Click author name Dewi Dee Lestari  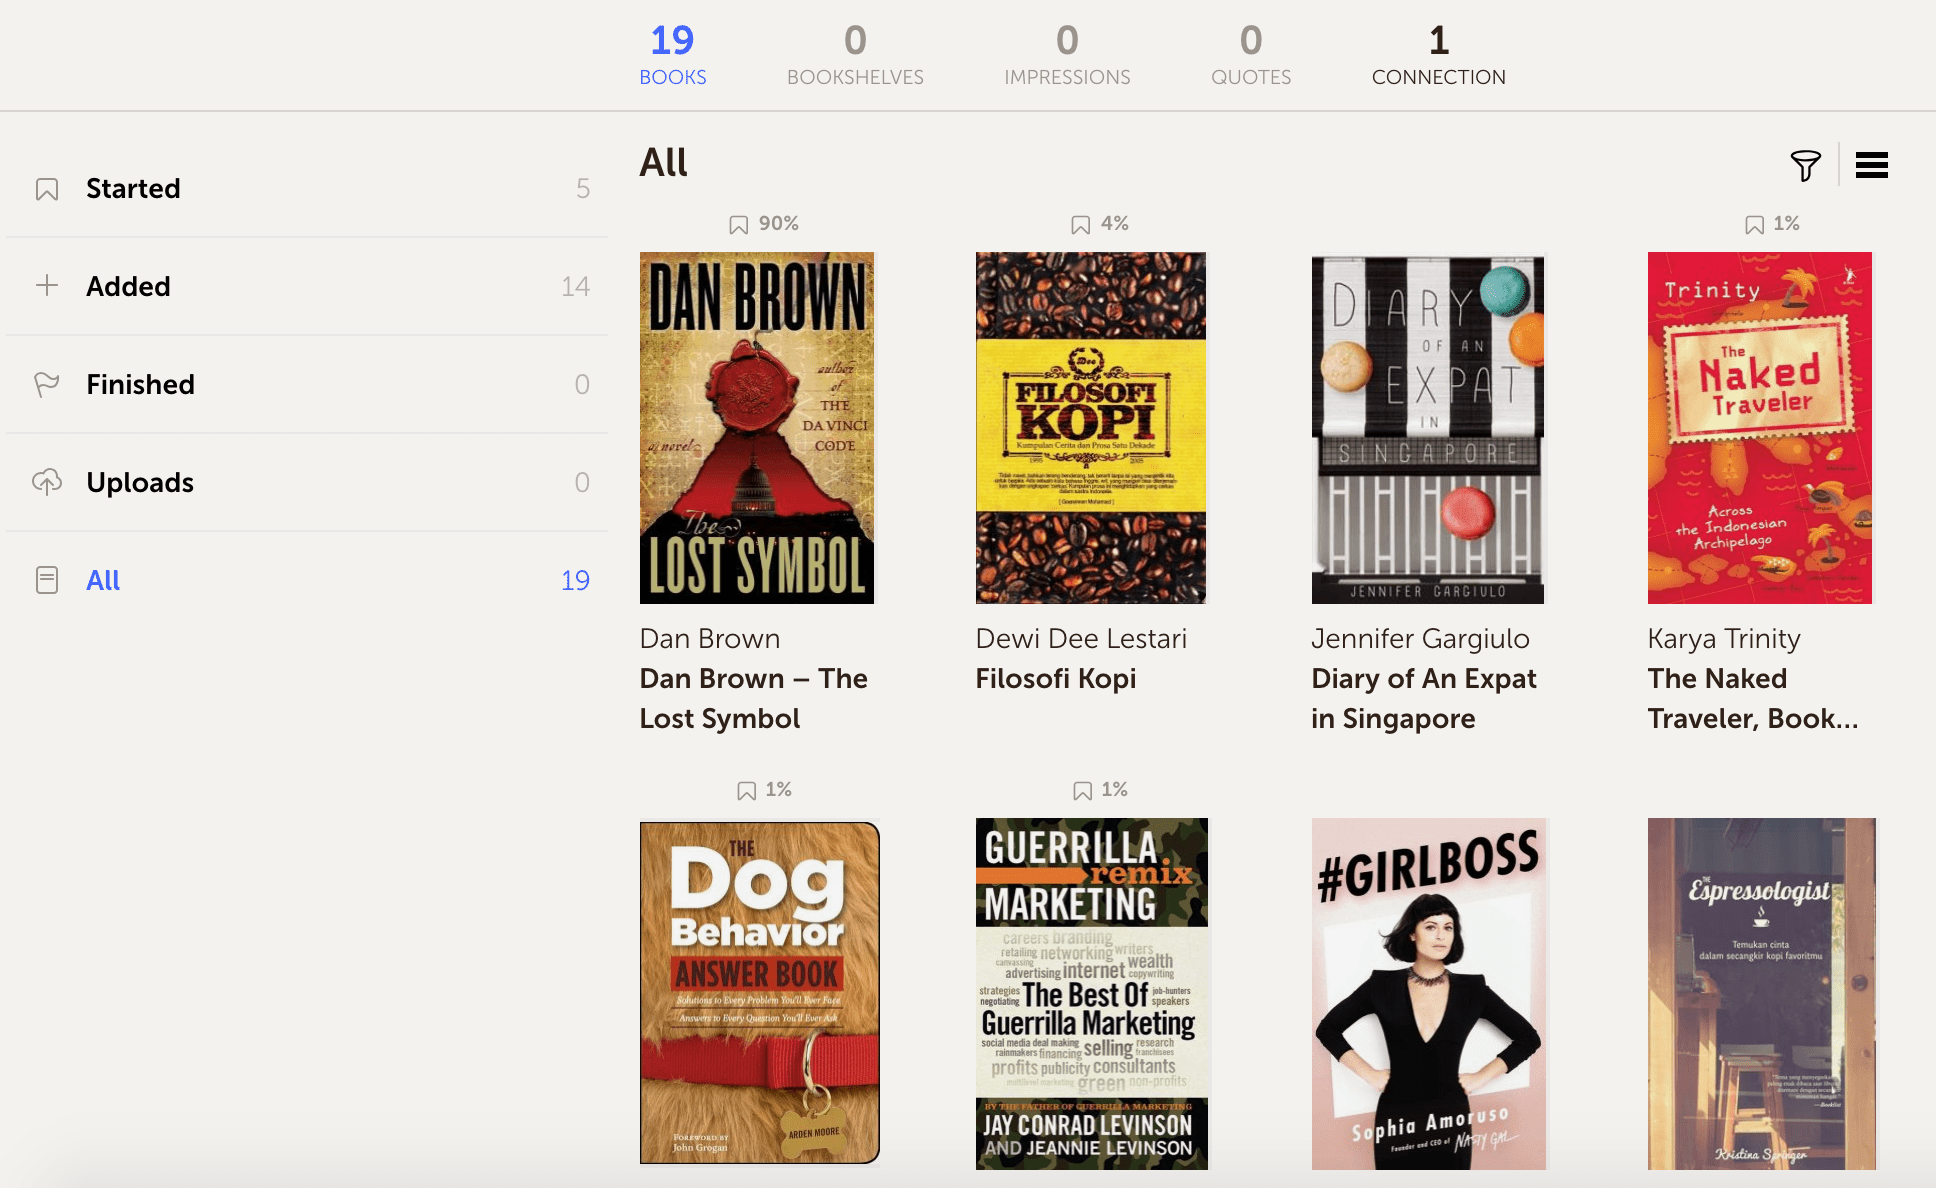[1081, 639]
